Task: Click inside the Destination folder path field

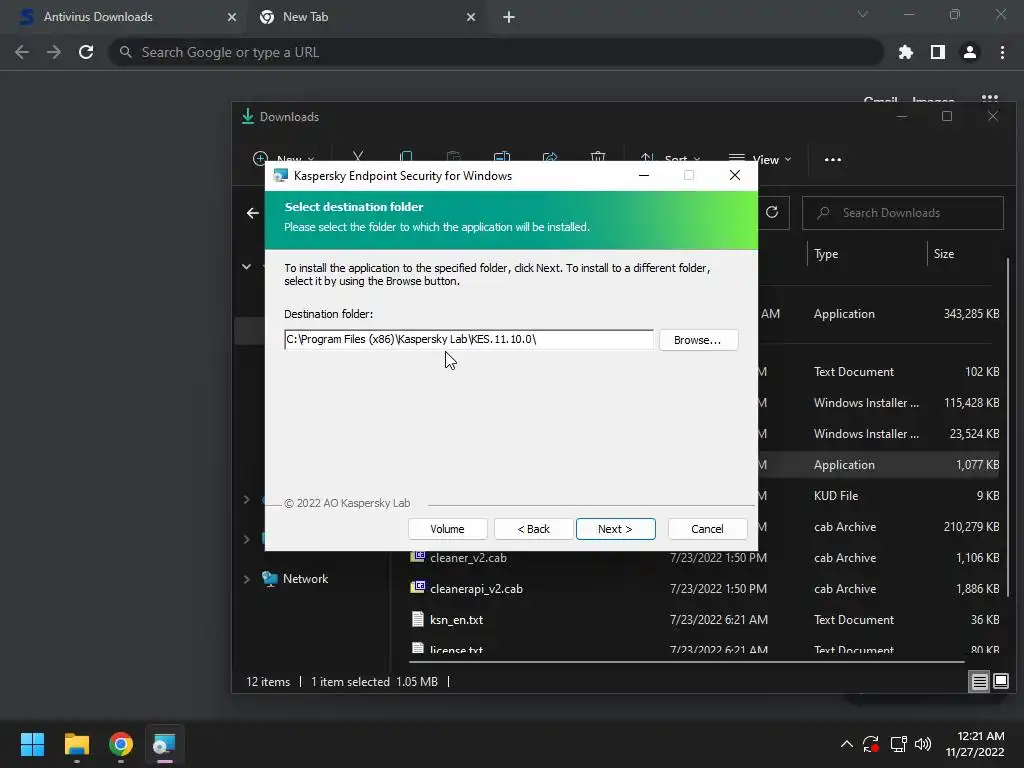Action: tap(469, 340)
